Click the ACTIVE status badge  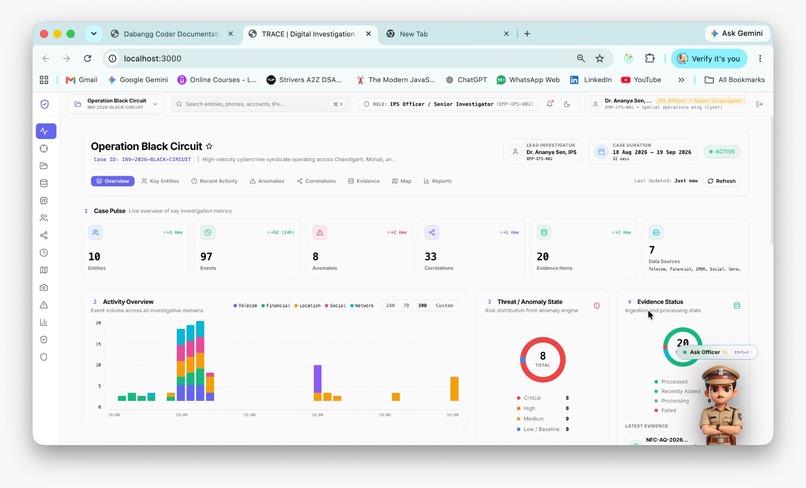point(722,152)
